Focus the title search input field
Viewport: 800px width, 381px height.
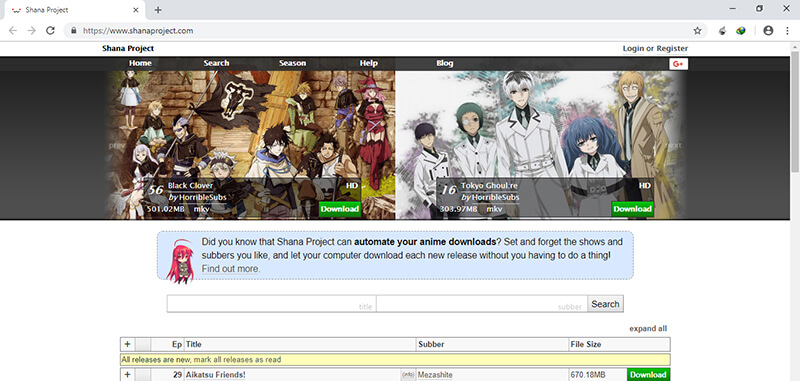[x=271, y=303]
